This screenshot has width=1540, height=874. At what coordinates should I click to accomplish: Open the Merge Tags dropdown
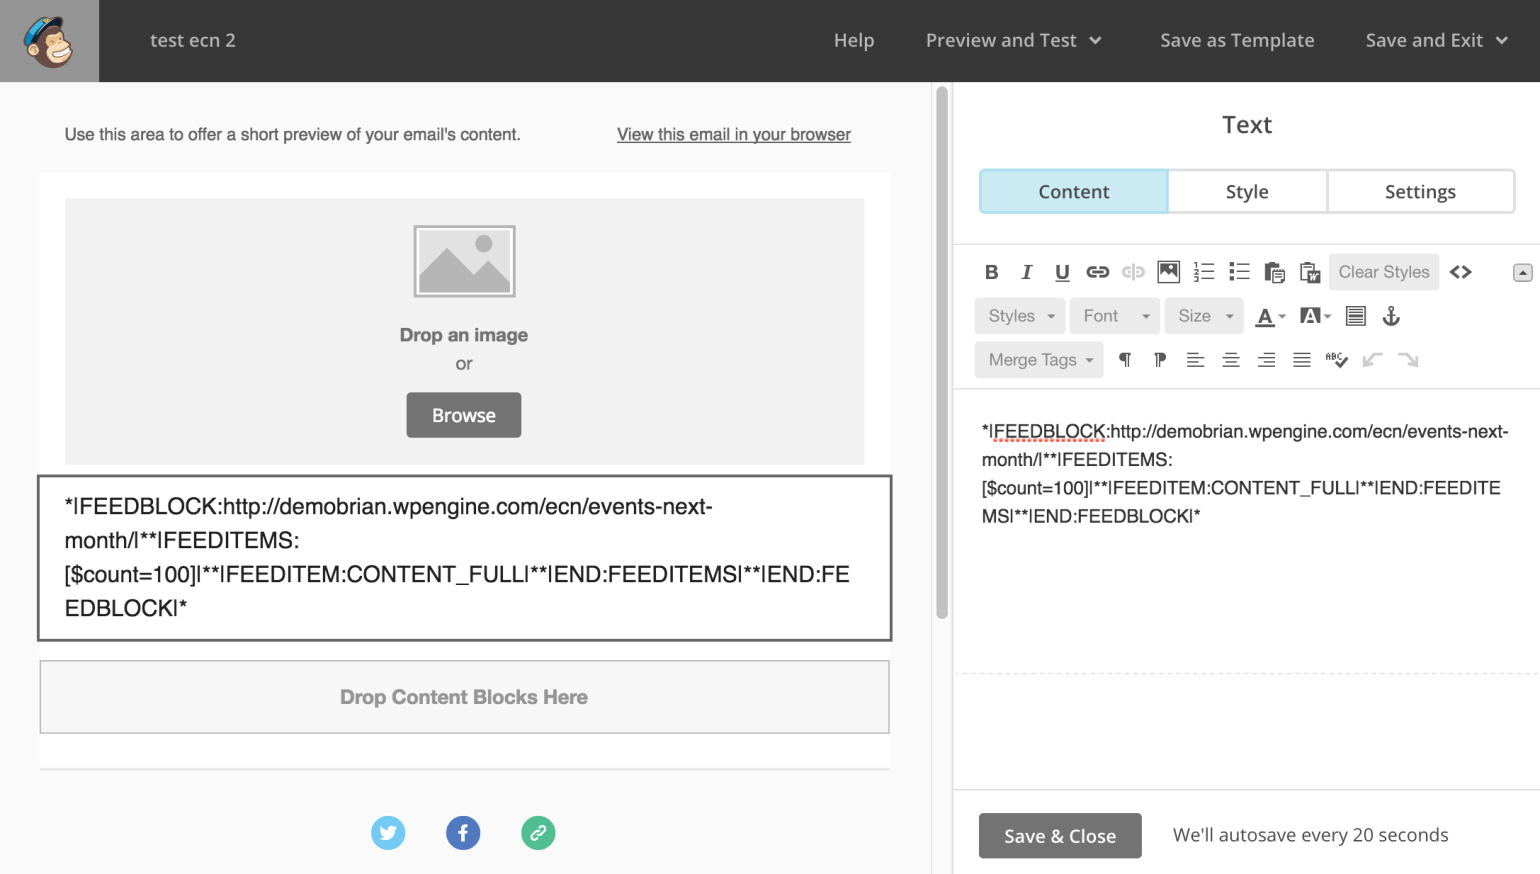tap(1039, 360)
